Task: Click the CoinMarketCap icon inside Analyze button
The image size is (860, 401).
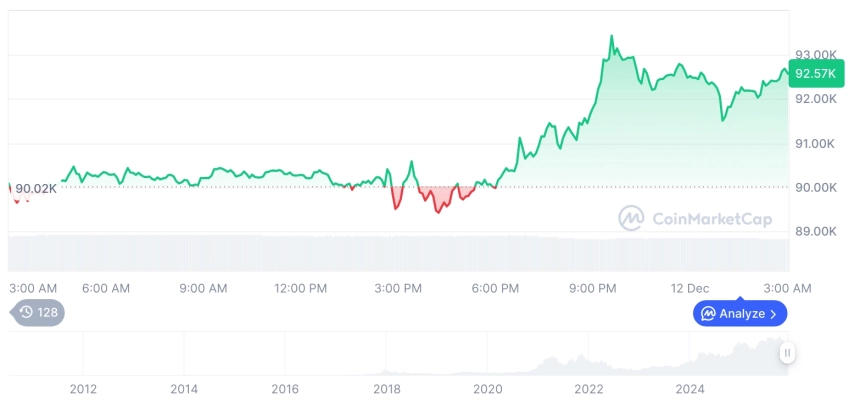Action: 708,314
